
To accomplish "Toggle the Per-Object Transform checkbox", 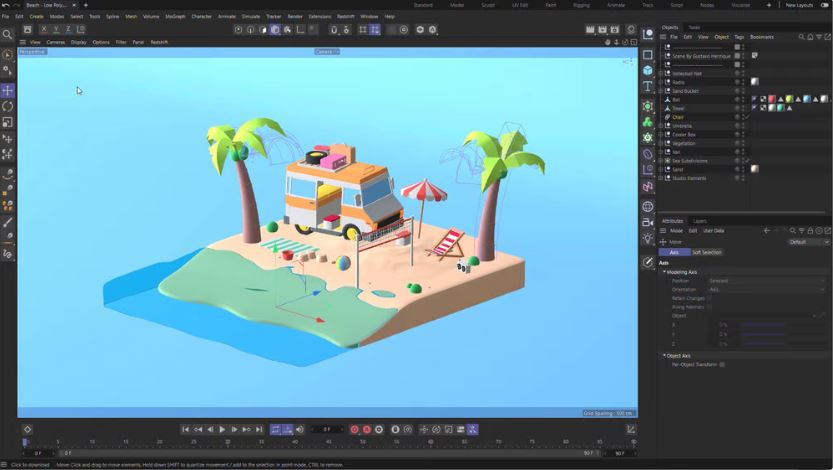I will 722,364.
